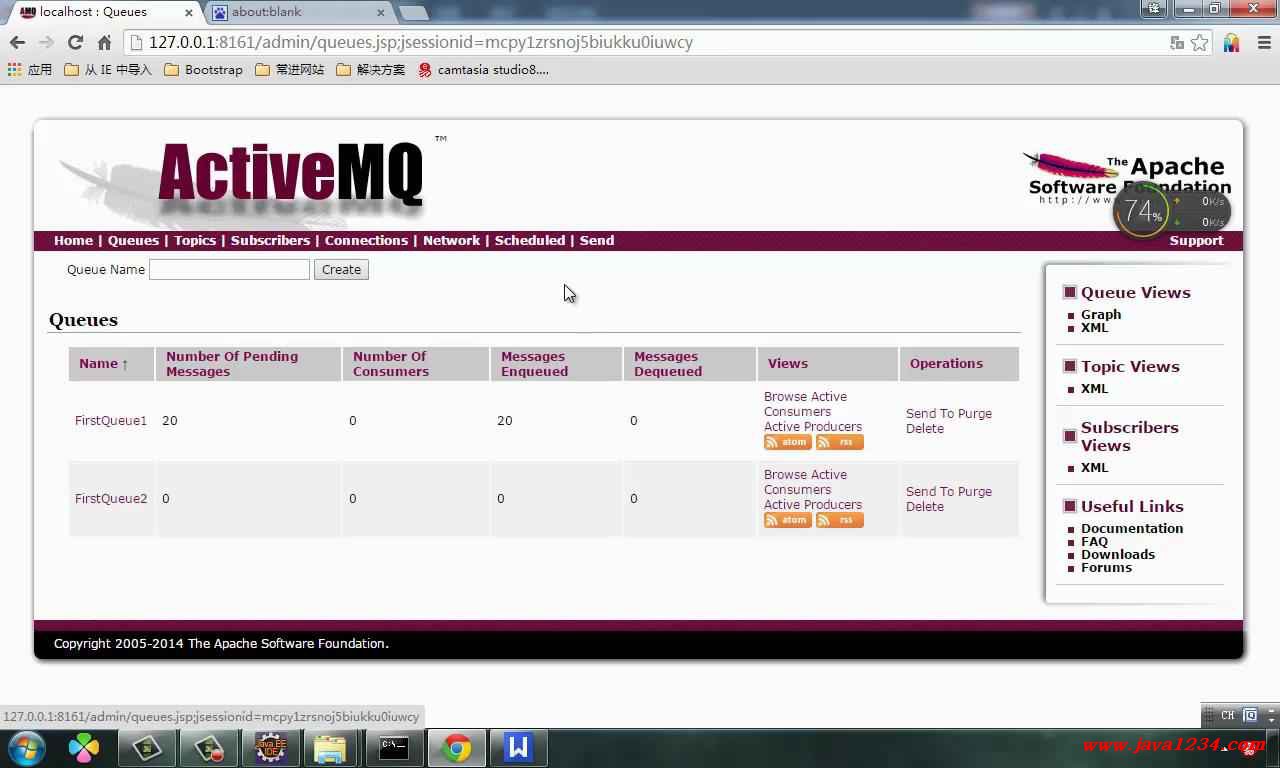Go to Home in ActiveMQ navigation
This screenshot has width=1280, height=768.
tap(73, 240)
